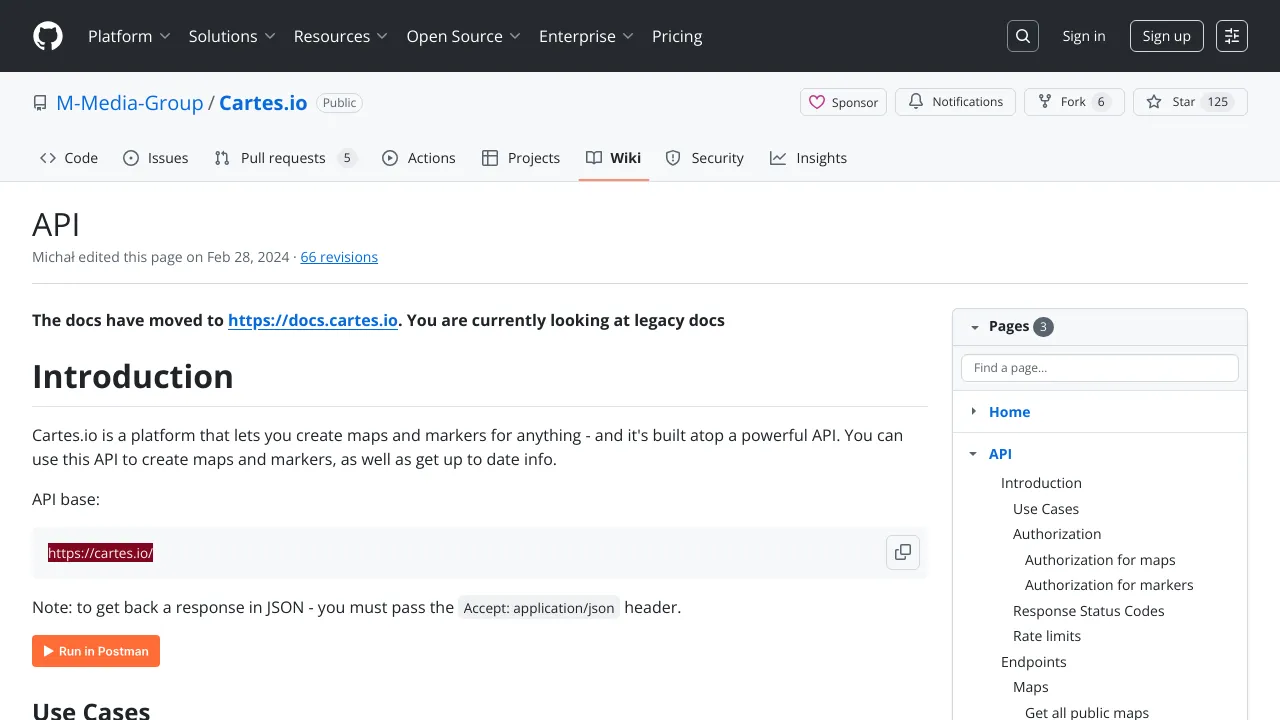Fork the repository with the Fork button

[x=1074, y=102]
